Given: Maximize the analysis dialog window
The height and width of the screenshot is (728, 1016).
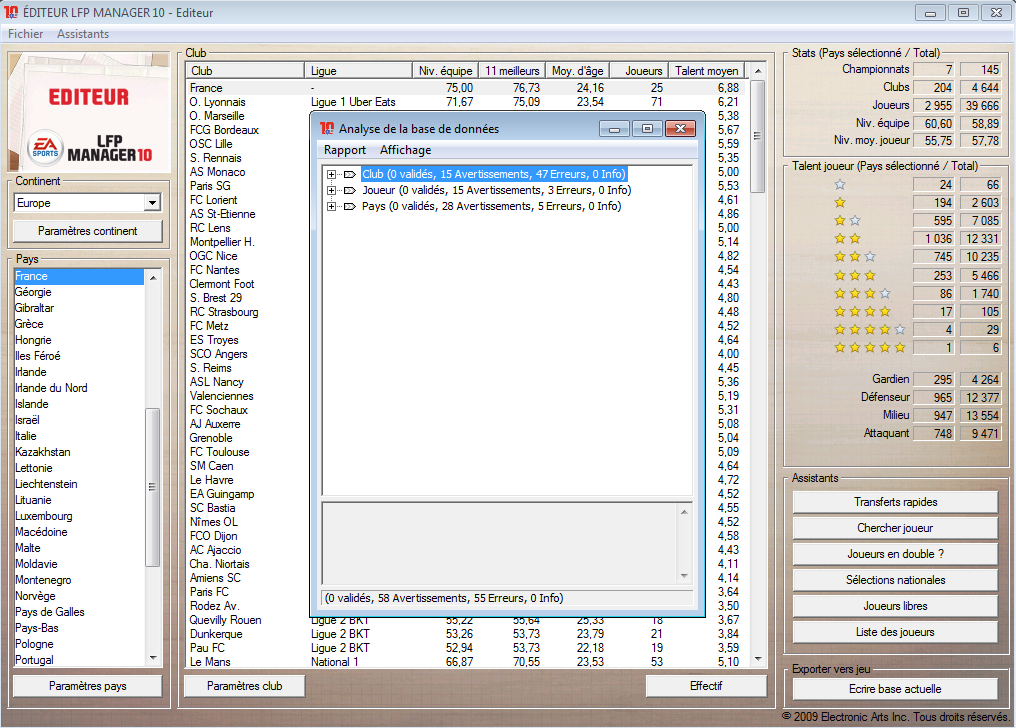Looking at the screenshot, I should tap(647, 129).
